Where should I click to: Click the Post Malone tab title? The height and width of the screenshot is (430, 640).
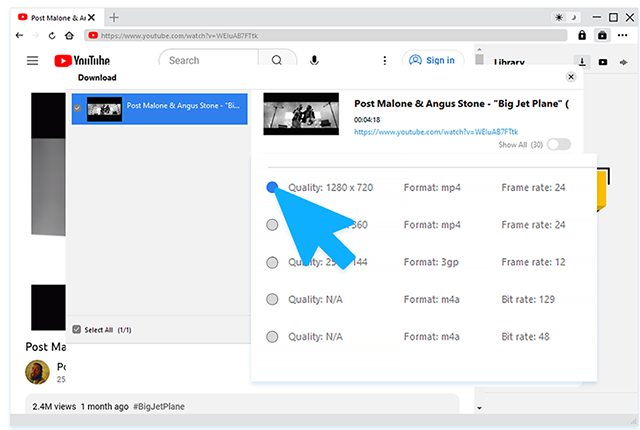[58, 18]
